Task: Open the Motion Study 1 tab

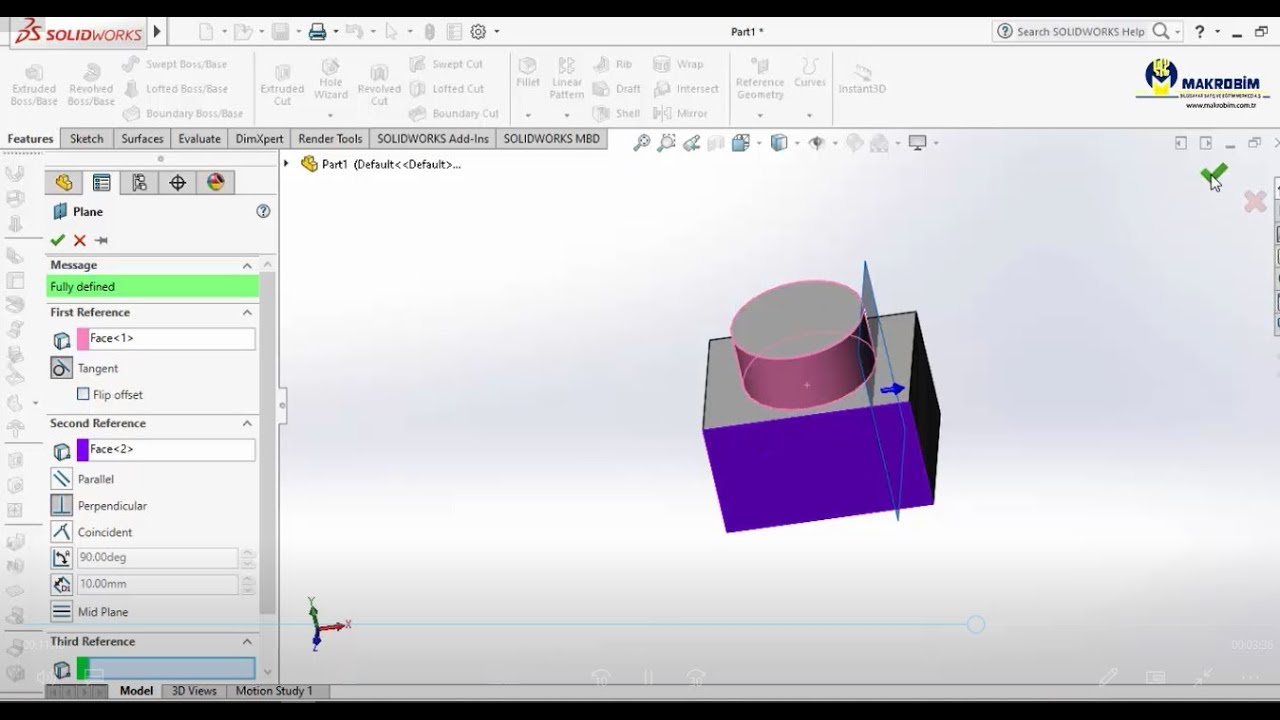Action: 274,691
